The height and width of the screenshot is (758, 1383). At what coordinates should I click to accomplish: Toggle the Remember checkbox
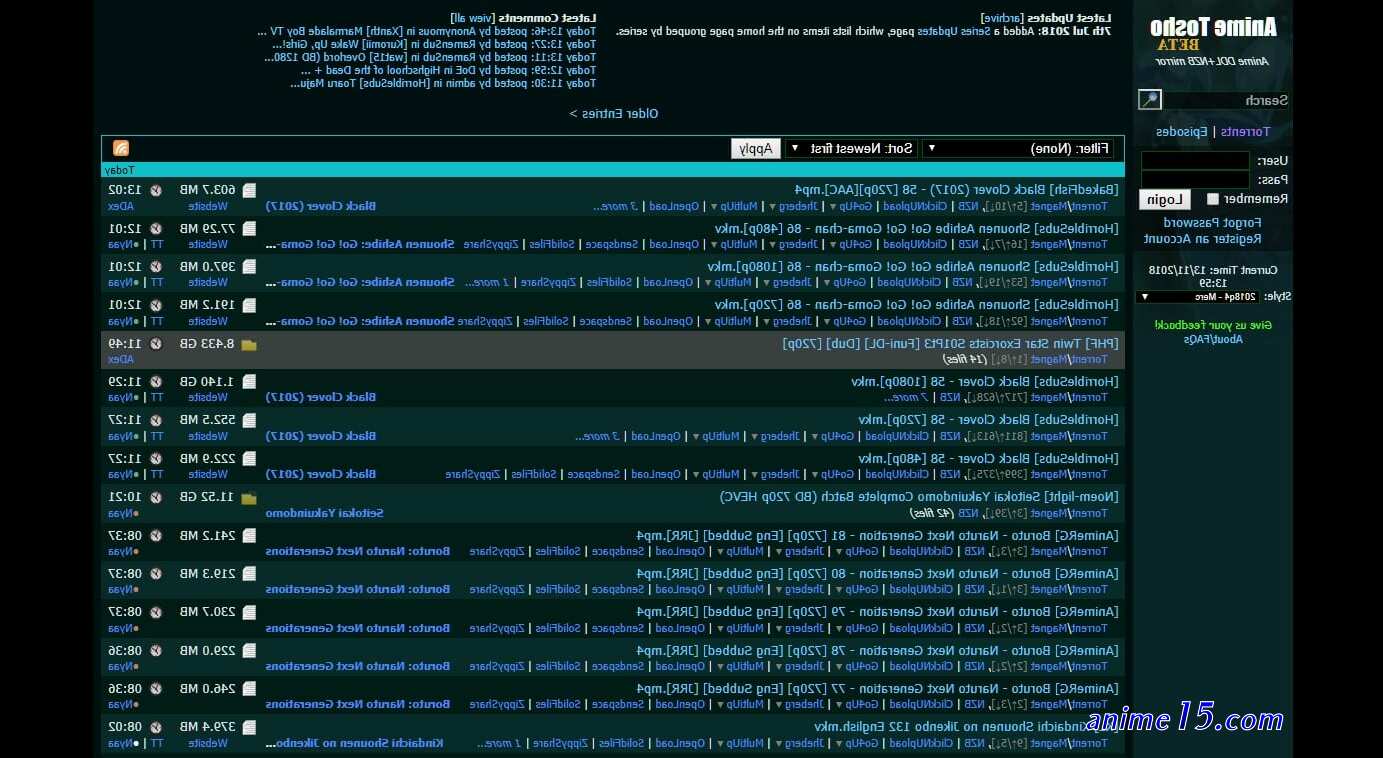point(1212,199)
